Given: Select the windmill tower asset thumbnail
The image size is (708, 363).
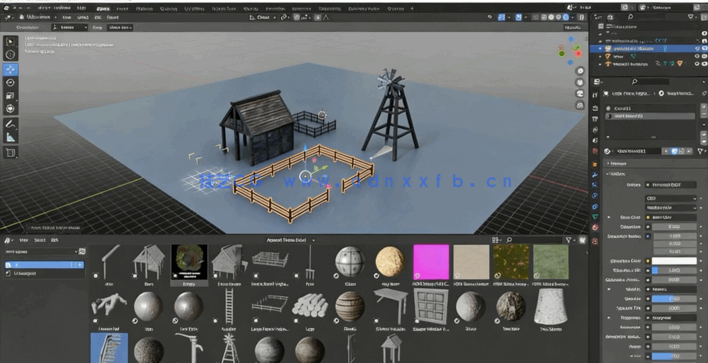Looking at the screenshot, I should click(x=229, y=348).
